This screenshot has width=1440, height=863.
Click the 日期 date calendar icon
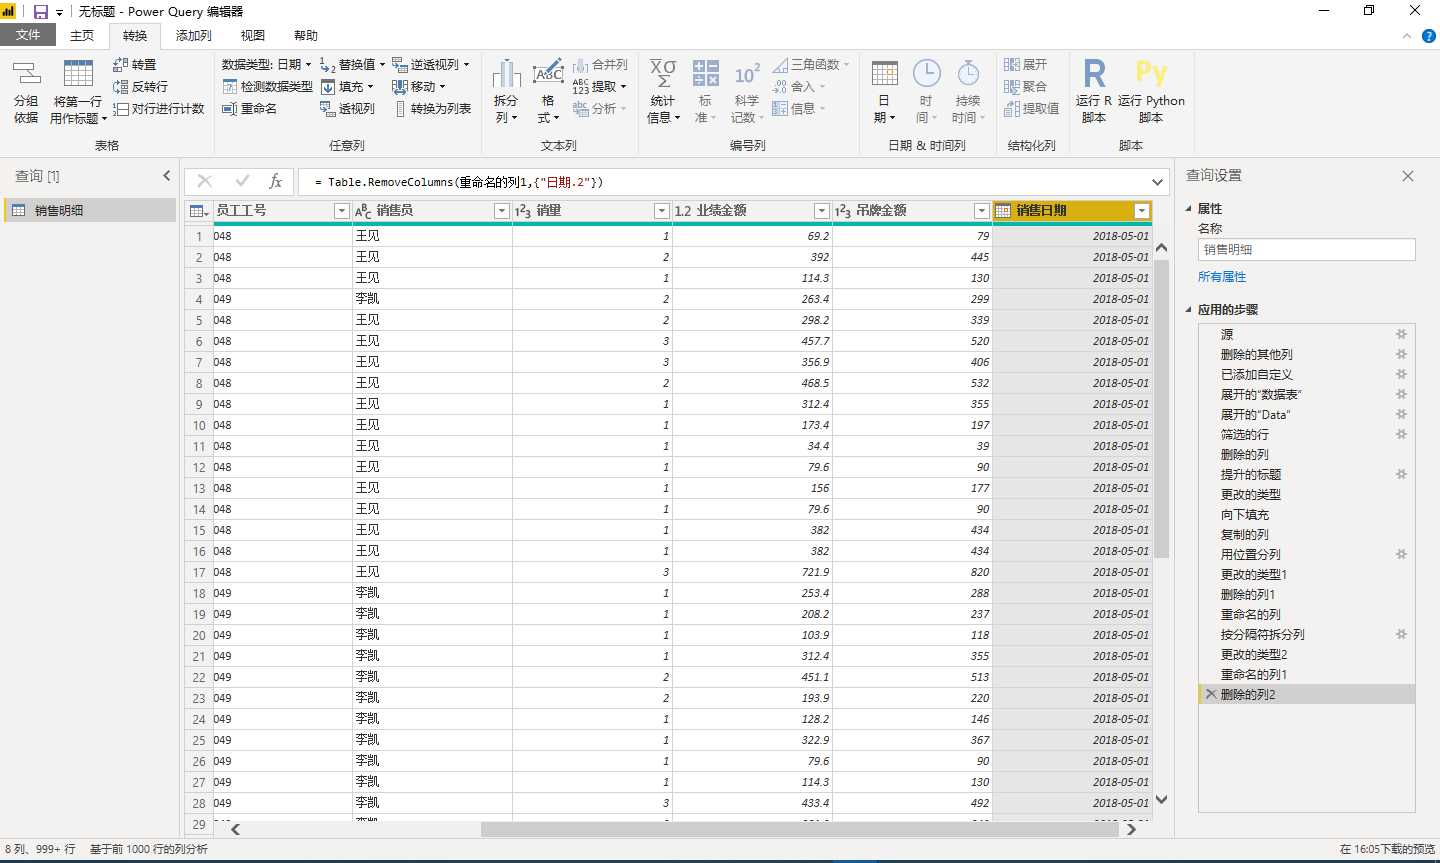(x=884, y=74)
